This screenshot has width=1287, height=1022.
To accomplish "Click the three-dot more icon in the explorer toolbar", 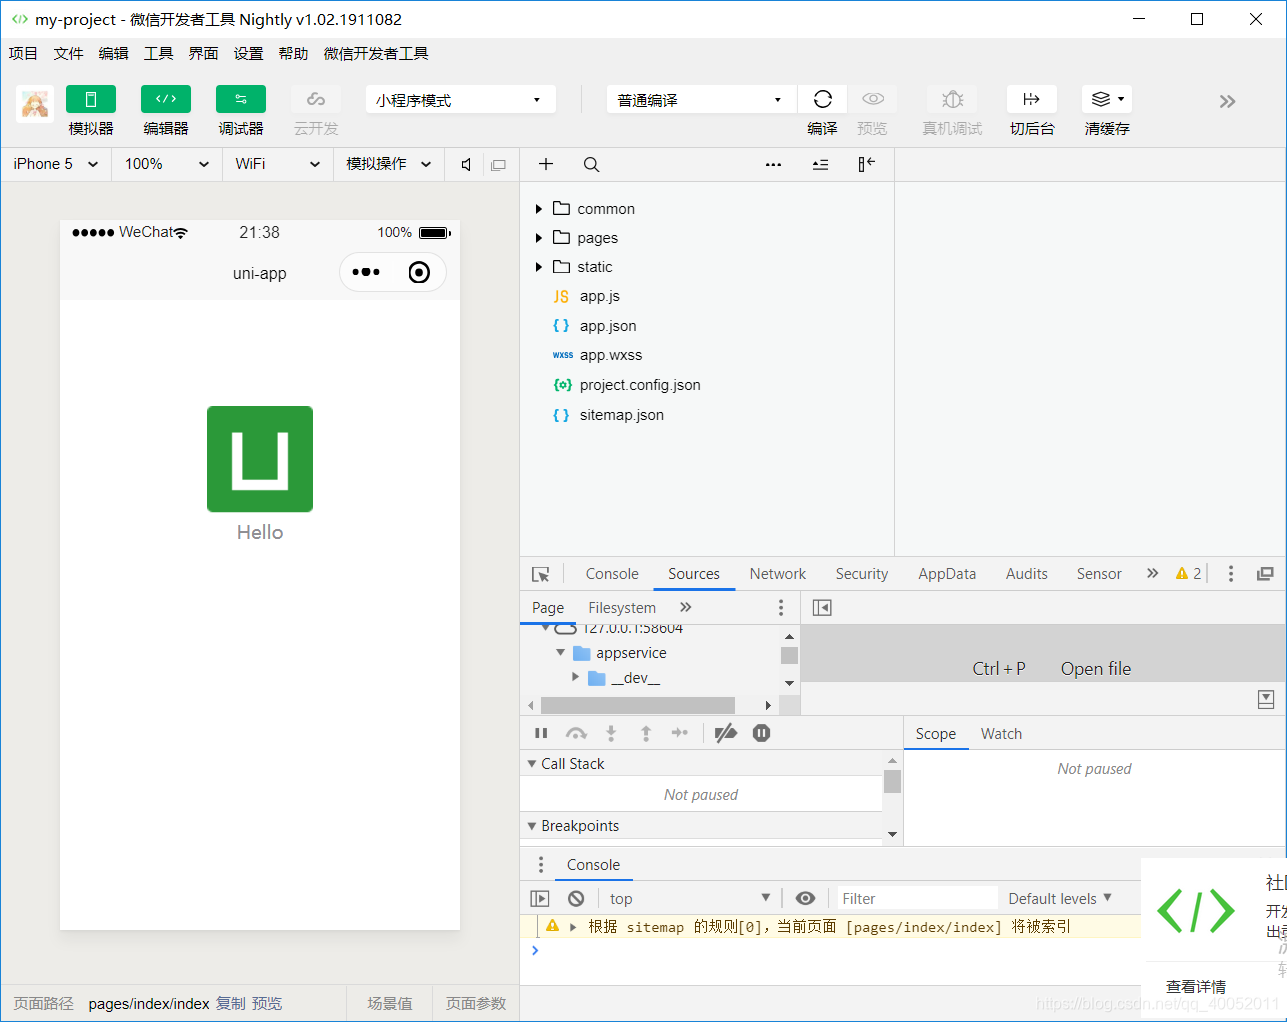I will click(773, 165).
